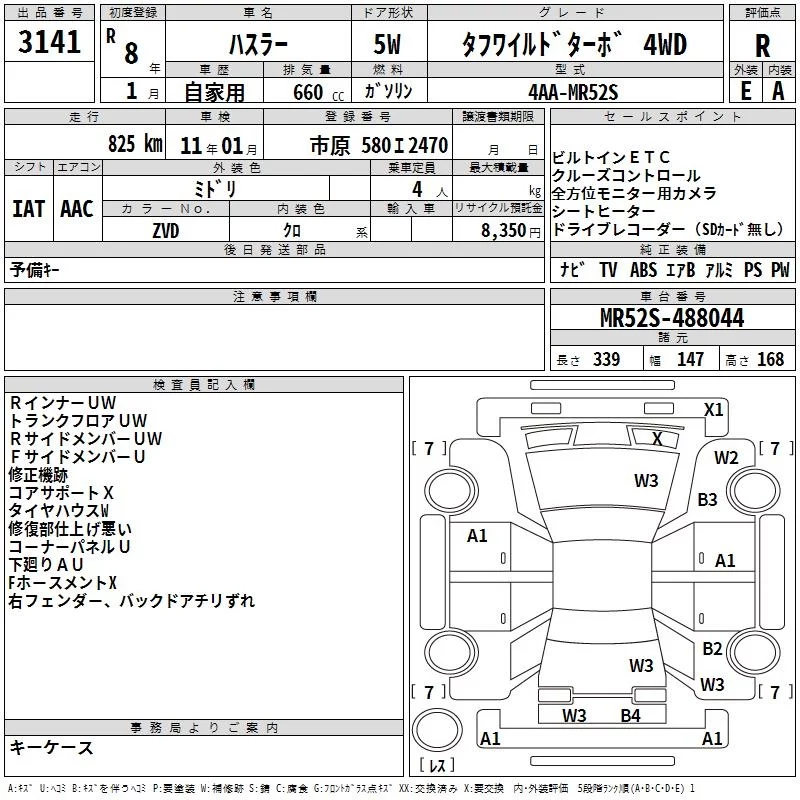Screen dimensions: 800x800
Task: Click the mileage value 825 km
Action: click(x=135, y=144)
